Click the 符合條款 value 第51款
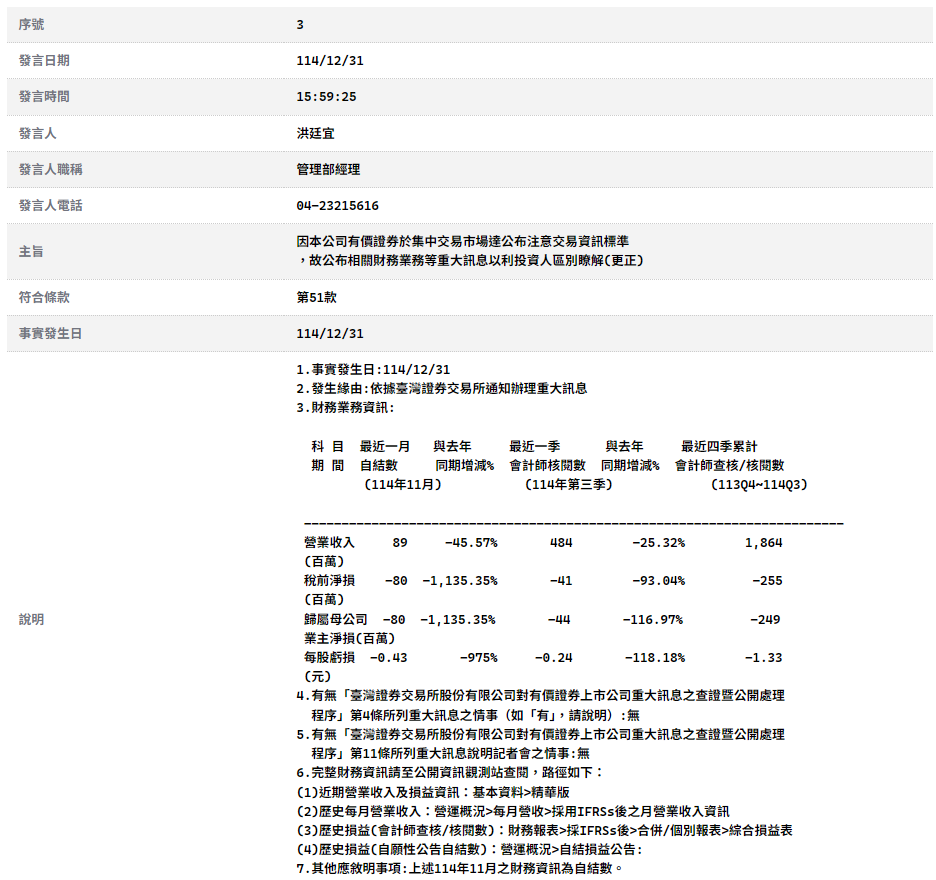936x880 pixels. coord(316,297)
